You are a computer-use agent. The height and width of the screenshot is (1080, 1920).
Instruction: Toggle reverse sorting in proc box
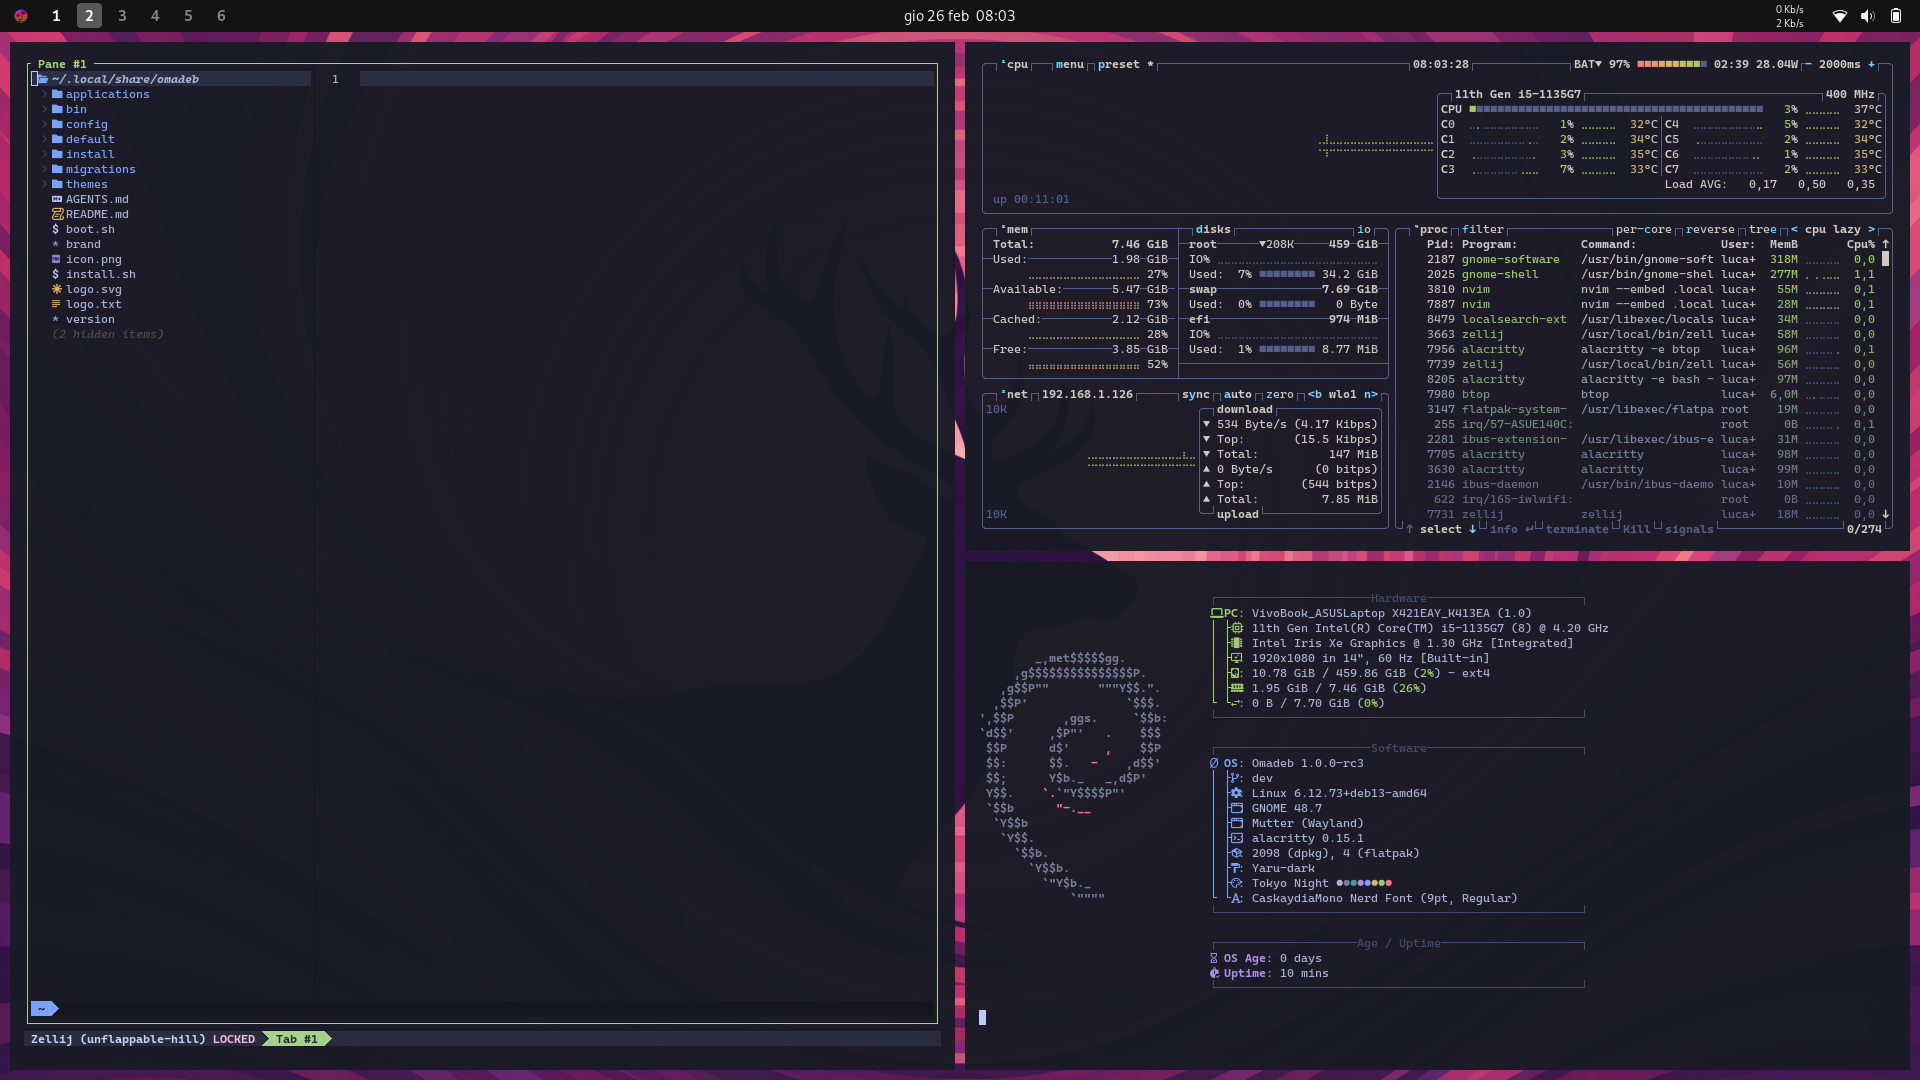coord(1709,229)
